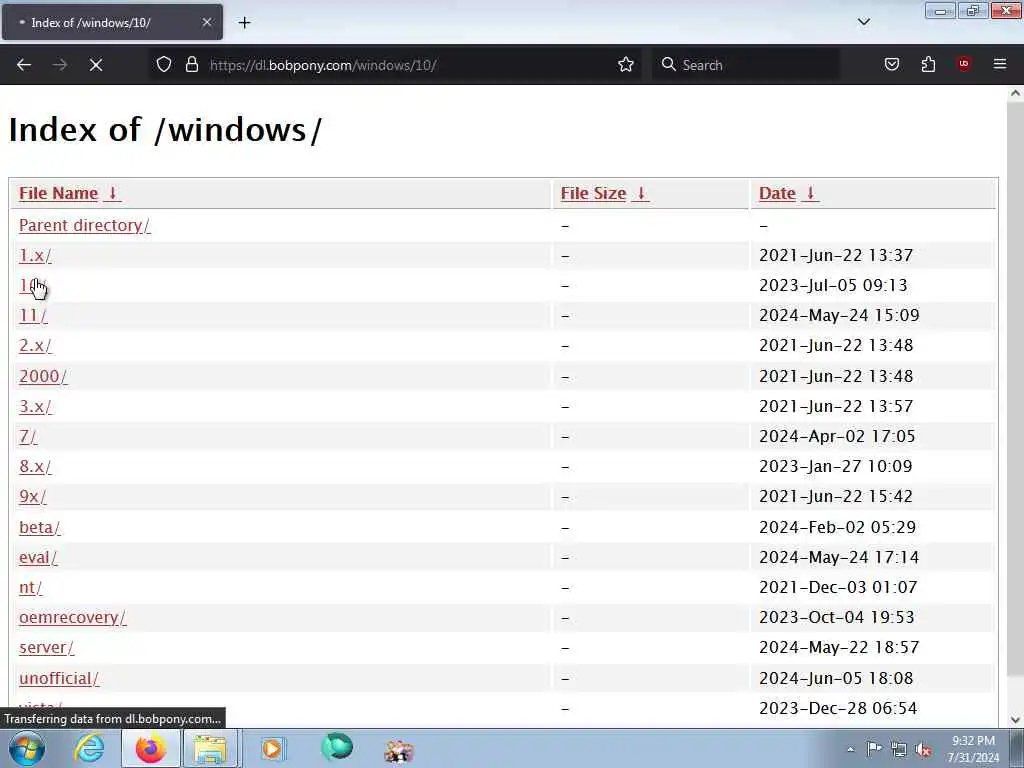
Task: Open the taskbar clock 9:32 PM
Action: (x=973, y=749)
